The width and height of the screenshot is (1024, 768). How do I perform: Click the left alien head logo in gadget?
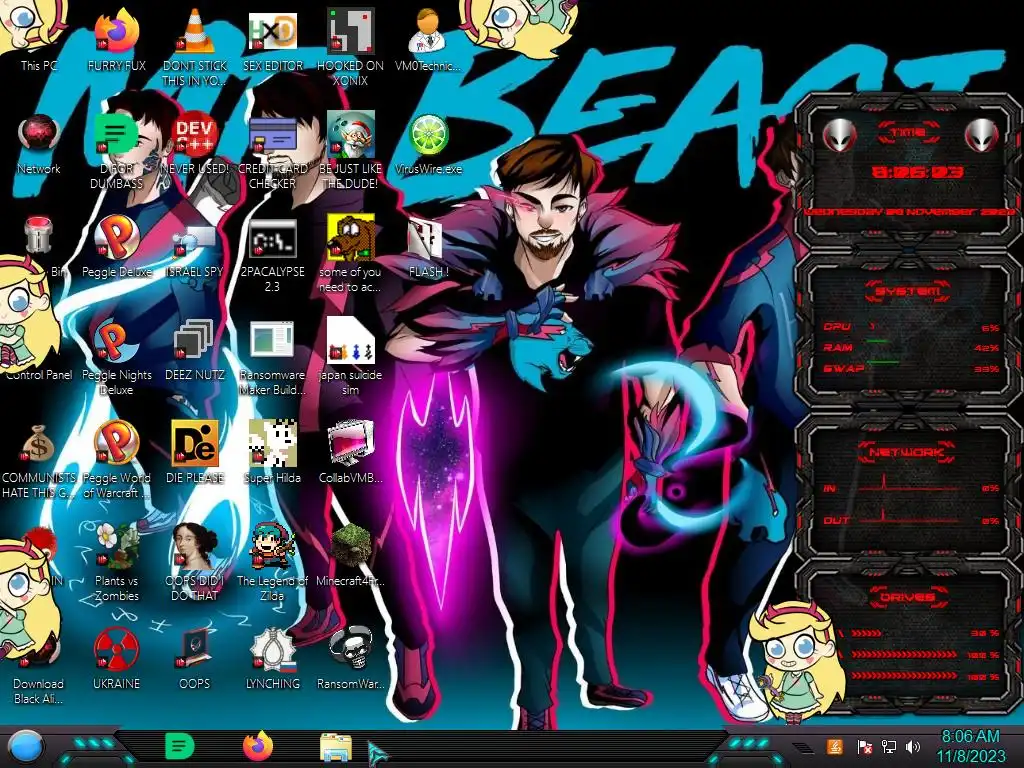point(839,135)
